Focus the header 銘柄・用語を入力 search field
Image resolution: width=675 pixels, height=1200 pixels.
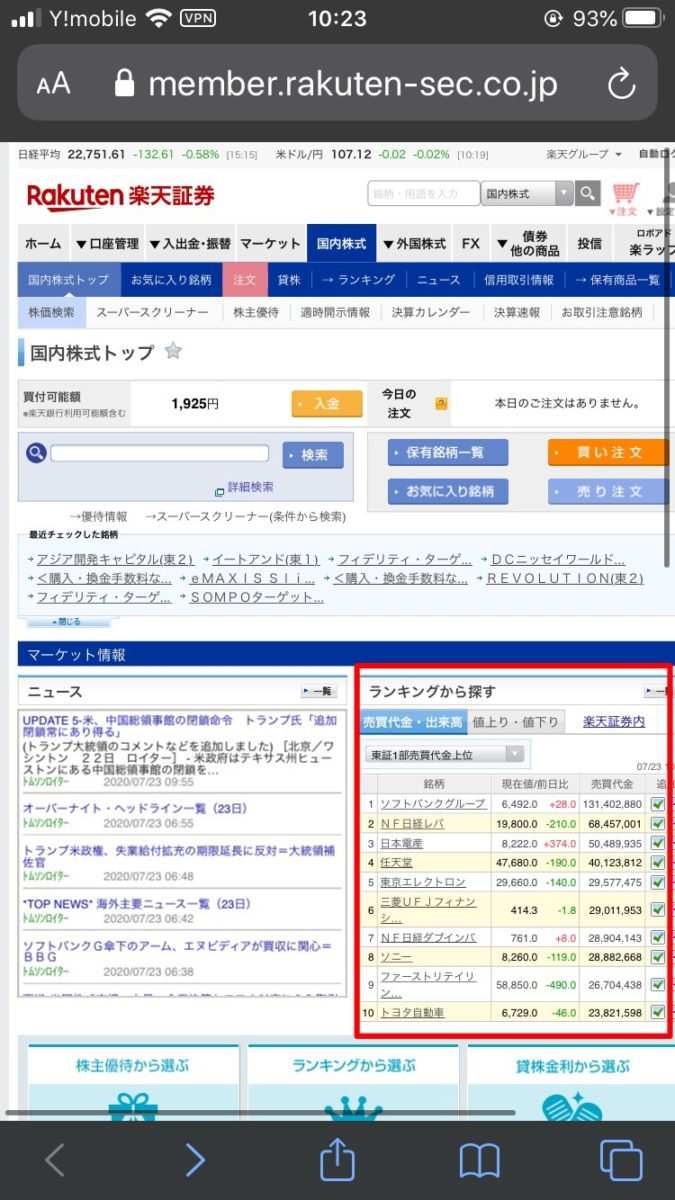pyautogui.click(x=424, y=193)
